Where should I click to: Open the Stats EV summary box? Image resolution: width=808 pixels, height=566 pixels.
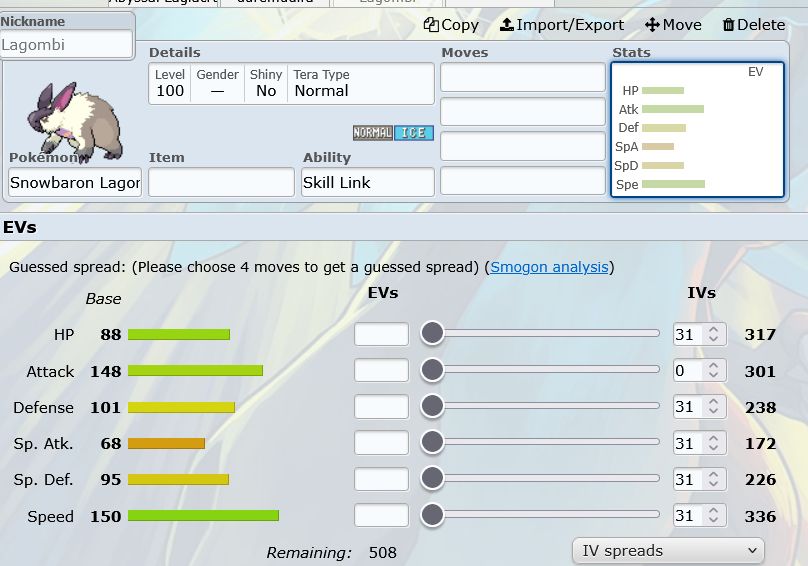(697, 129)
